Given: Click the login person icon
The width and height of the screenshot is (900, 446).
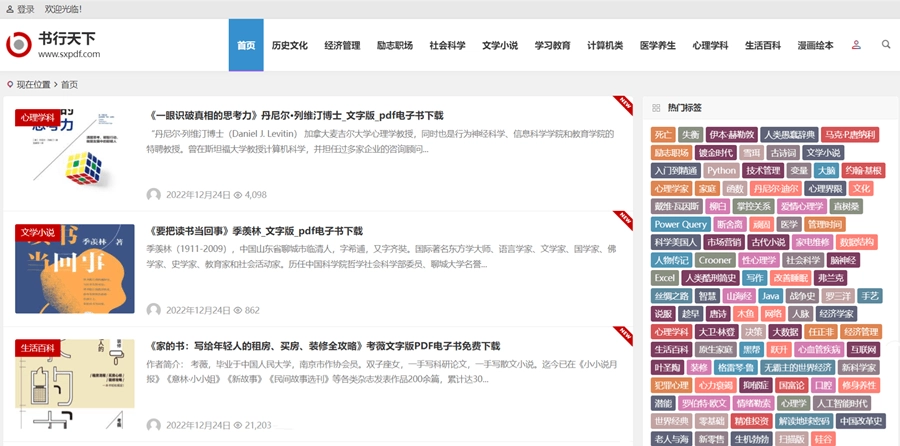Looking at the screenshot, I should pyautogui.click(x=10, y=9).
